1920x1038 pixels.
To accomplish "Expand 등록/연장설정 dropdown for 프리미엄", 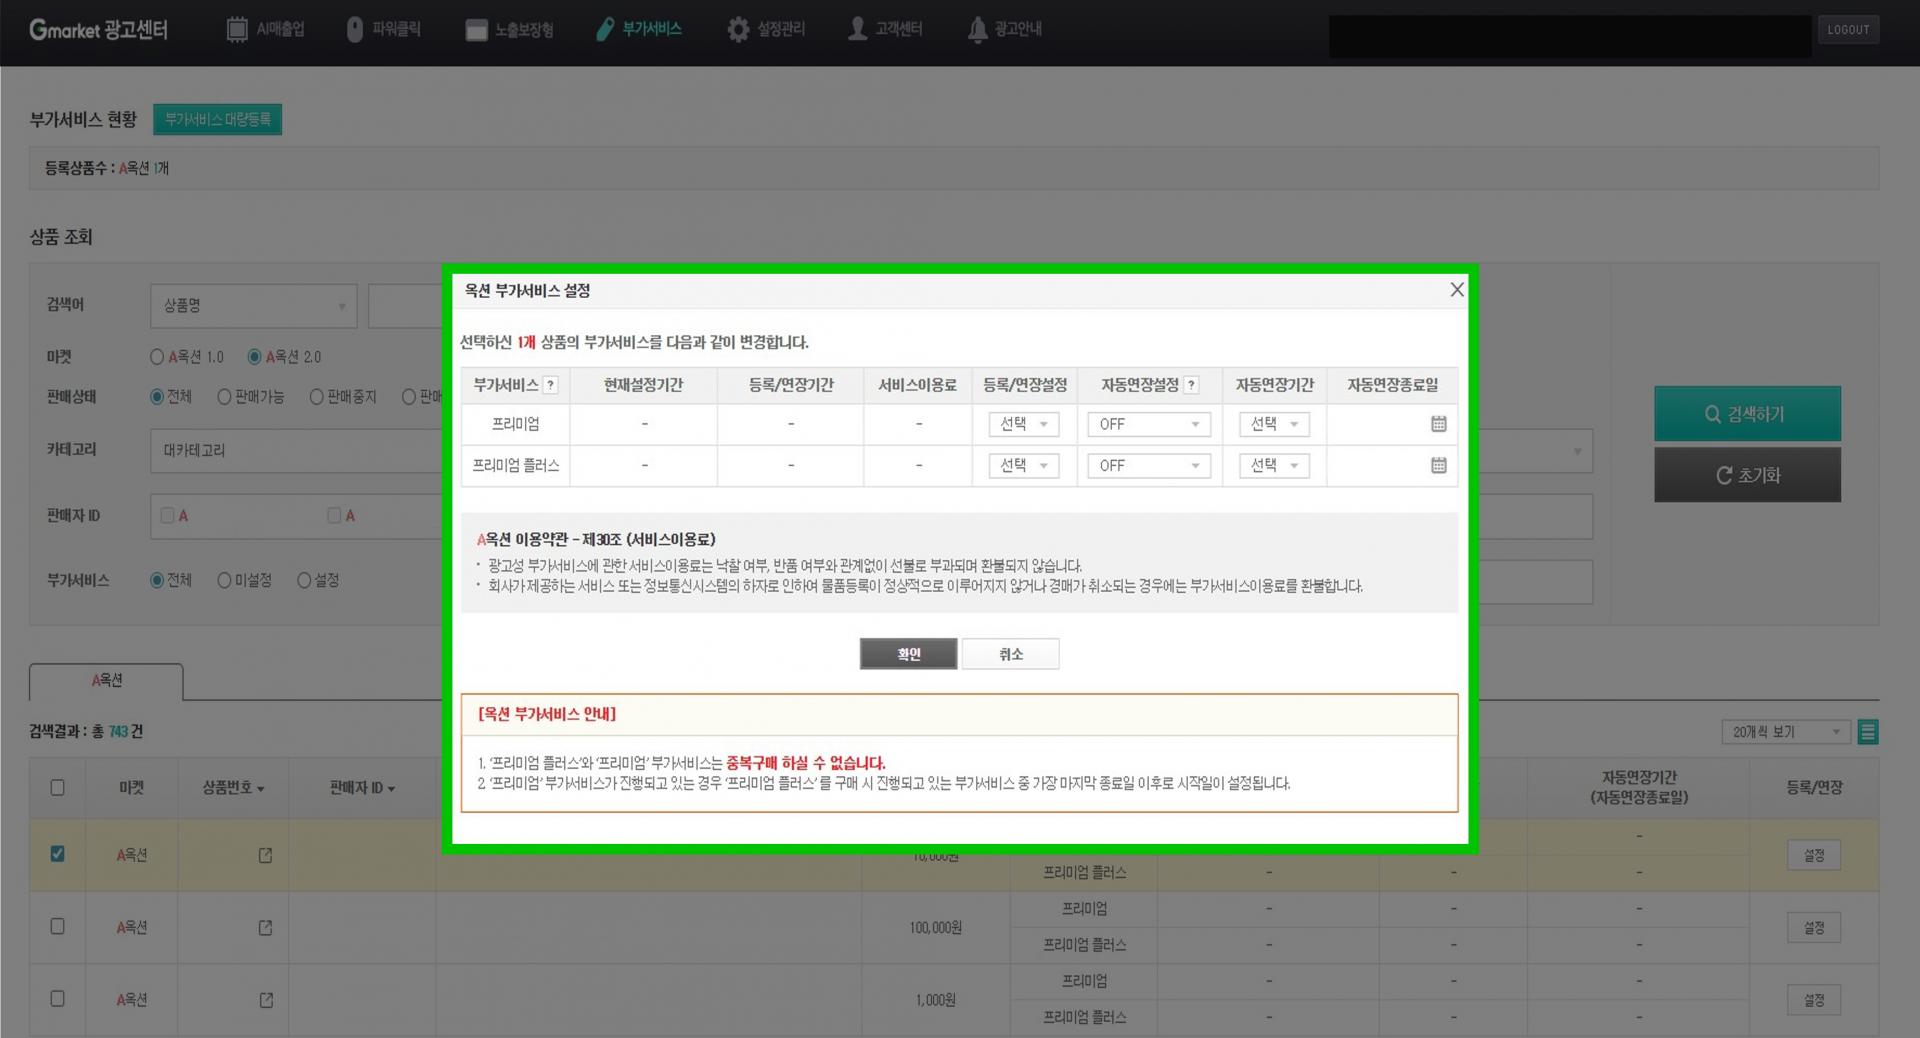I will 1024,424.
